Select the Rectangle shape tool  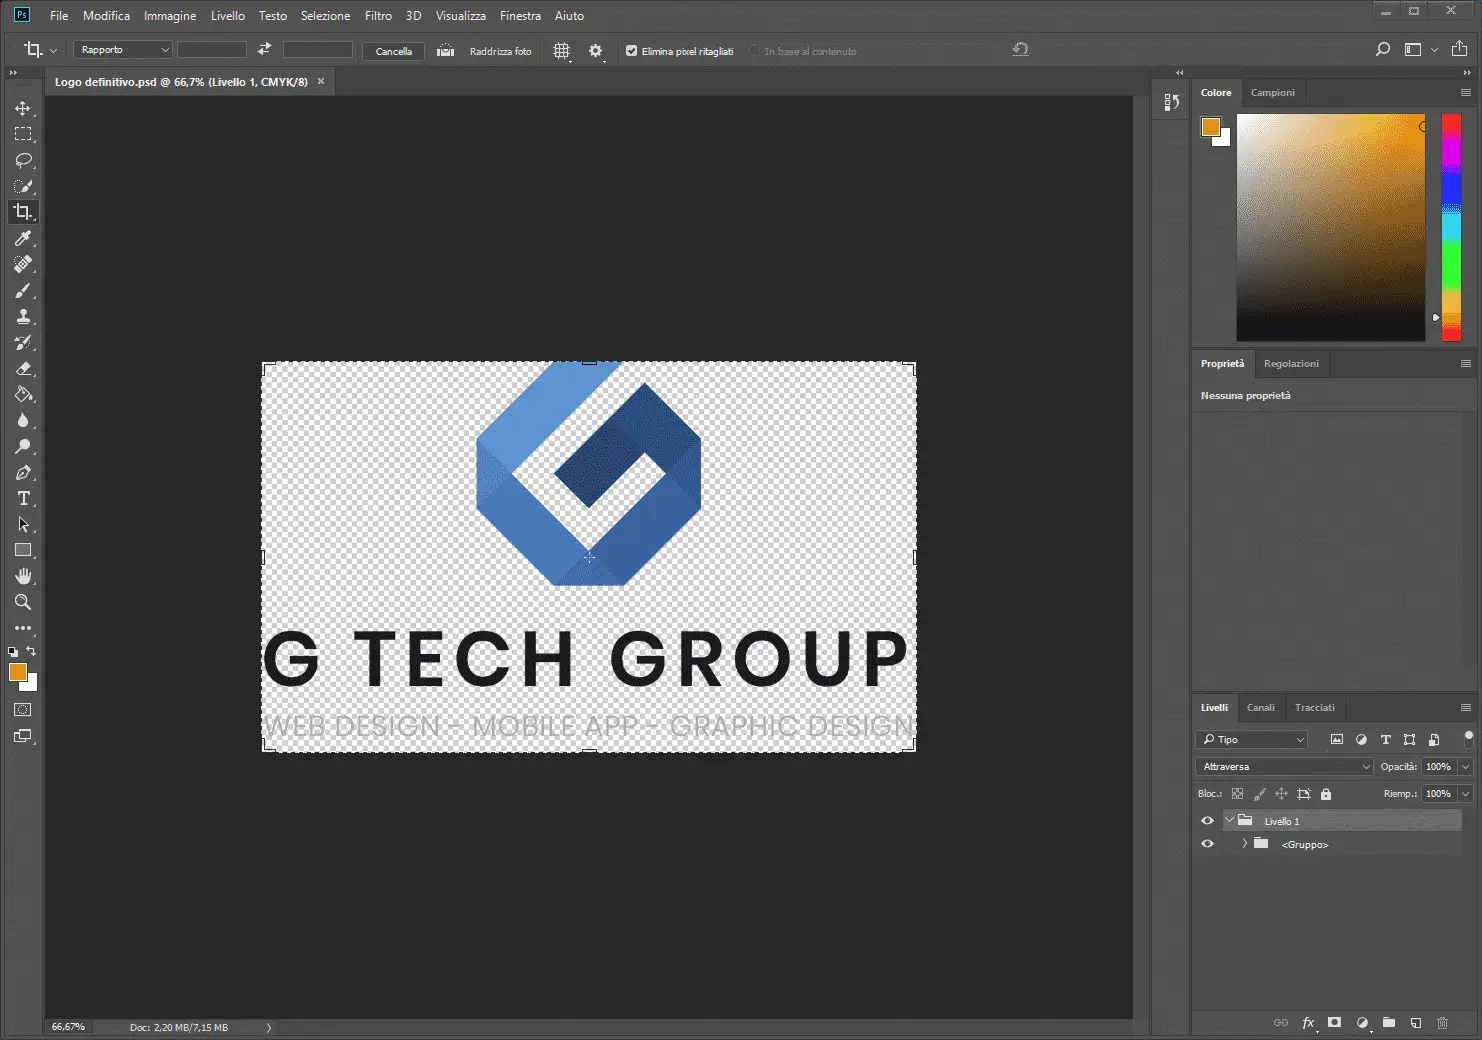click(23, 550)
